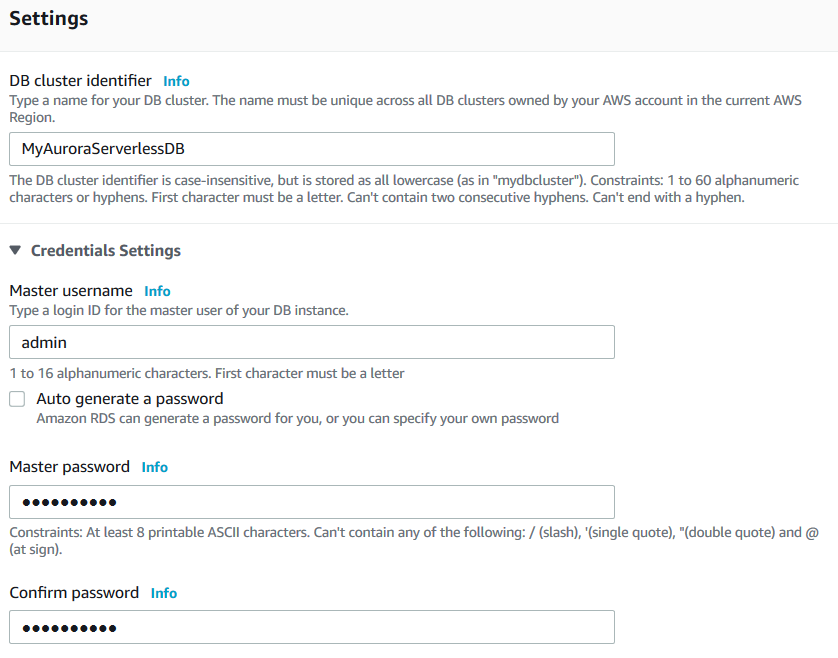Open Info link next to Master username
Viewport: 838px width, 658px height.
157,291
